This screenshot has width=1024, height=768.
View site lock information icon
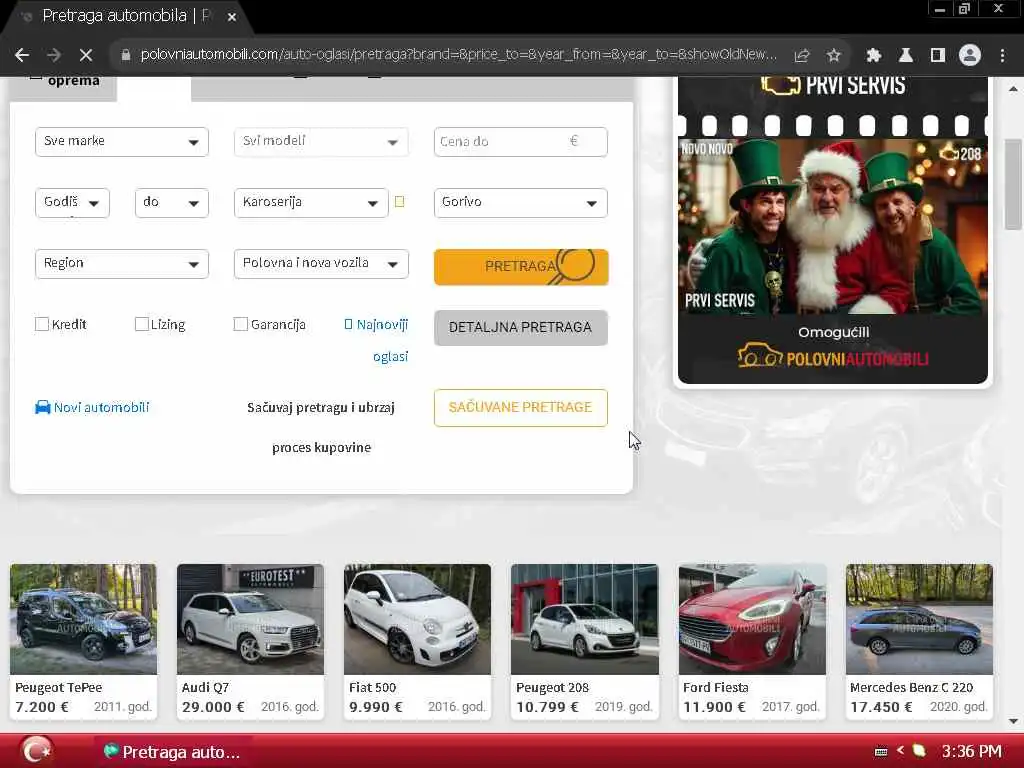click(126, 55)
